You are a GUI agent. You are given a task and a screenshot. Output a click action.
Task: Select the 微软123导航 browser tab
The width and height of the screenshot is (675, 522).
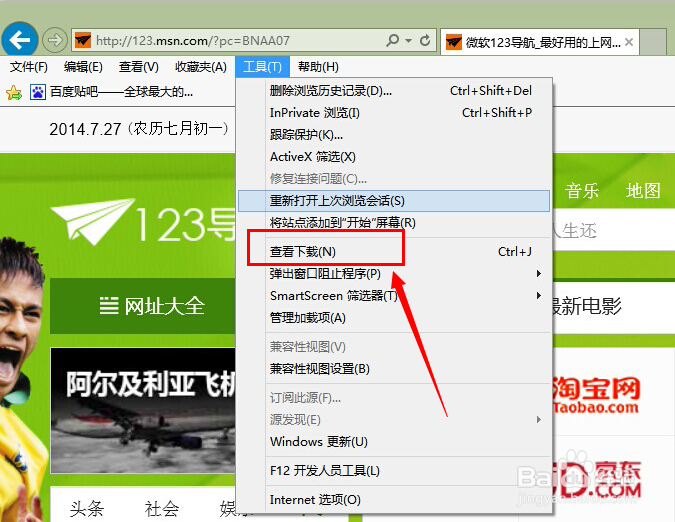point(539,42)
